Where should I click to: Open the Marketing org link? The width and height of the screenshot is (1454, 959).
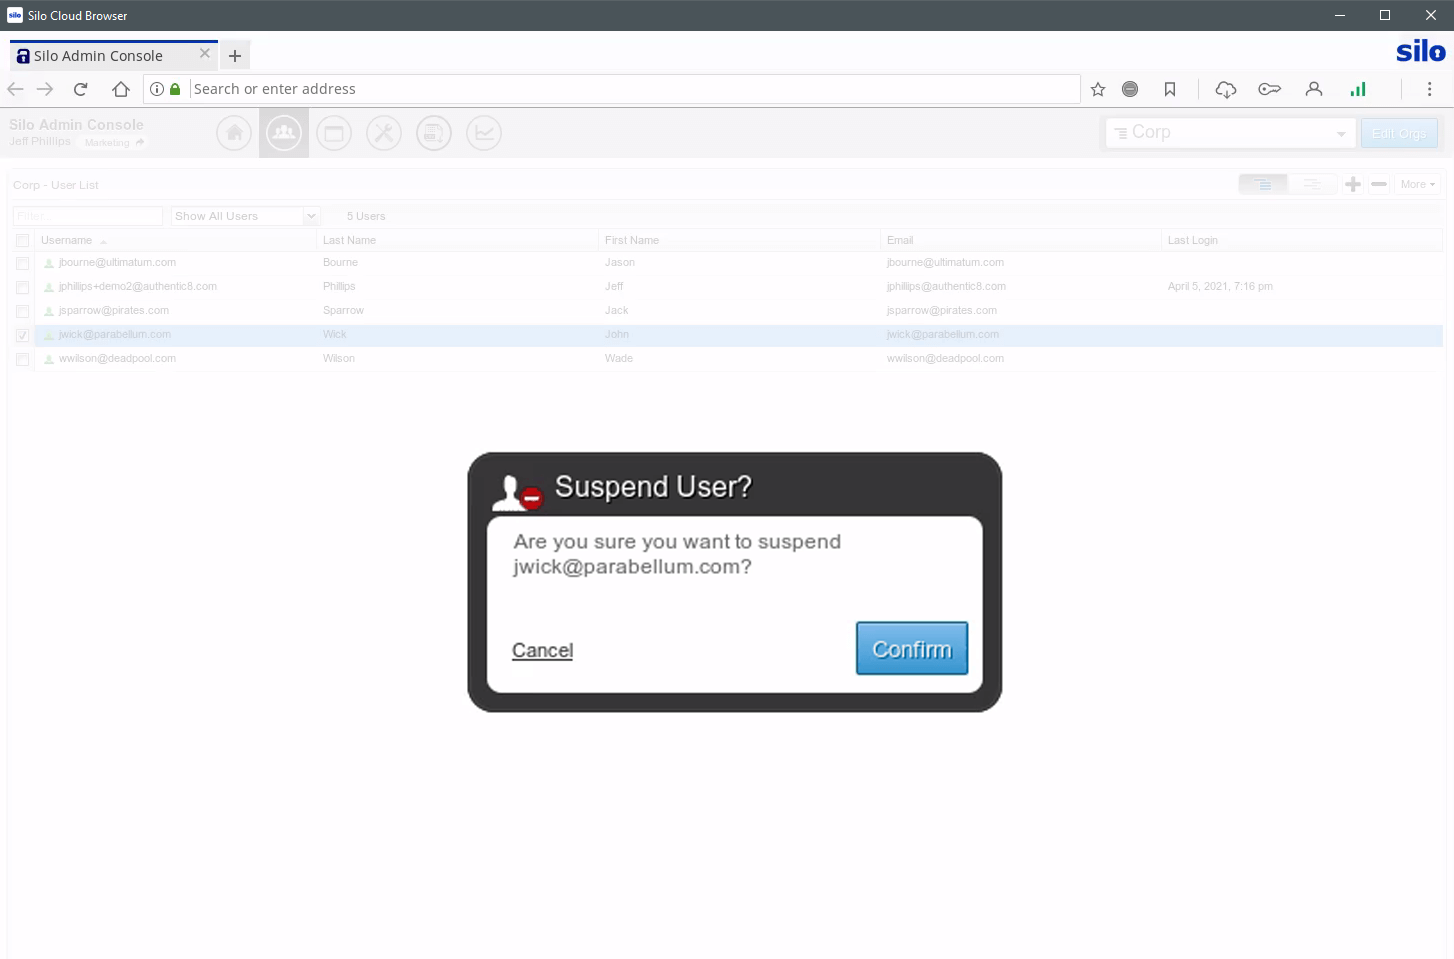(x=113, y=142)
